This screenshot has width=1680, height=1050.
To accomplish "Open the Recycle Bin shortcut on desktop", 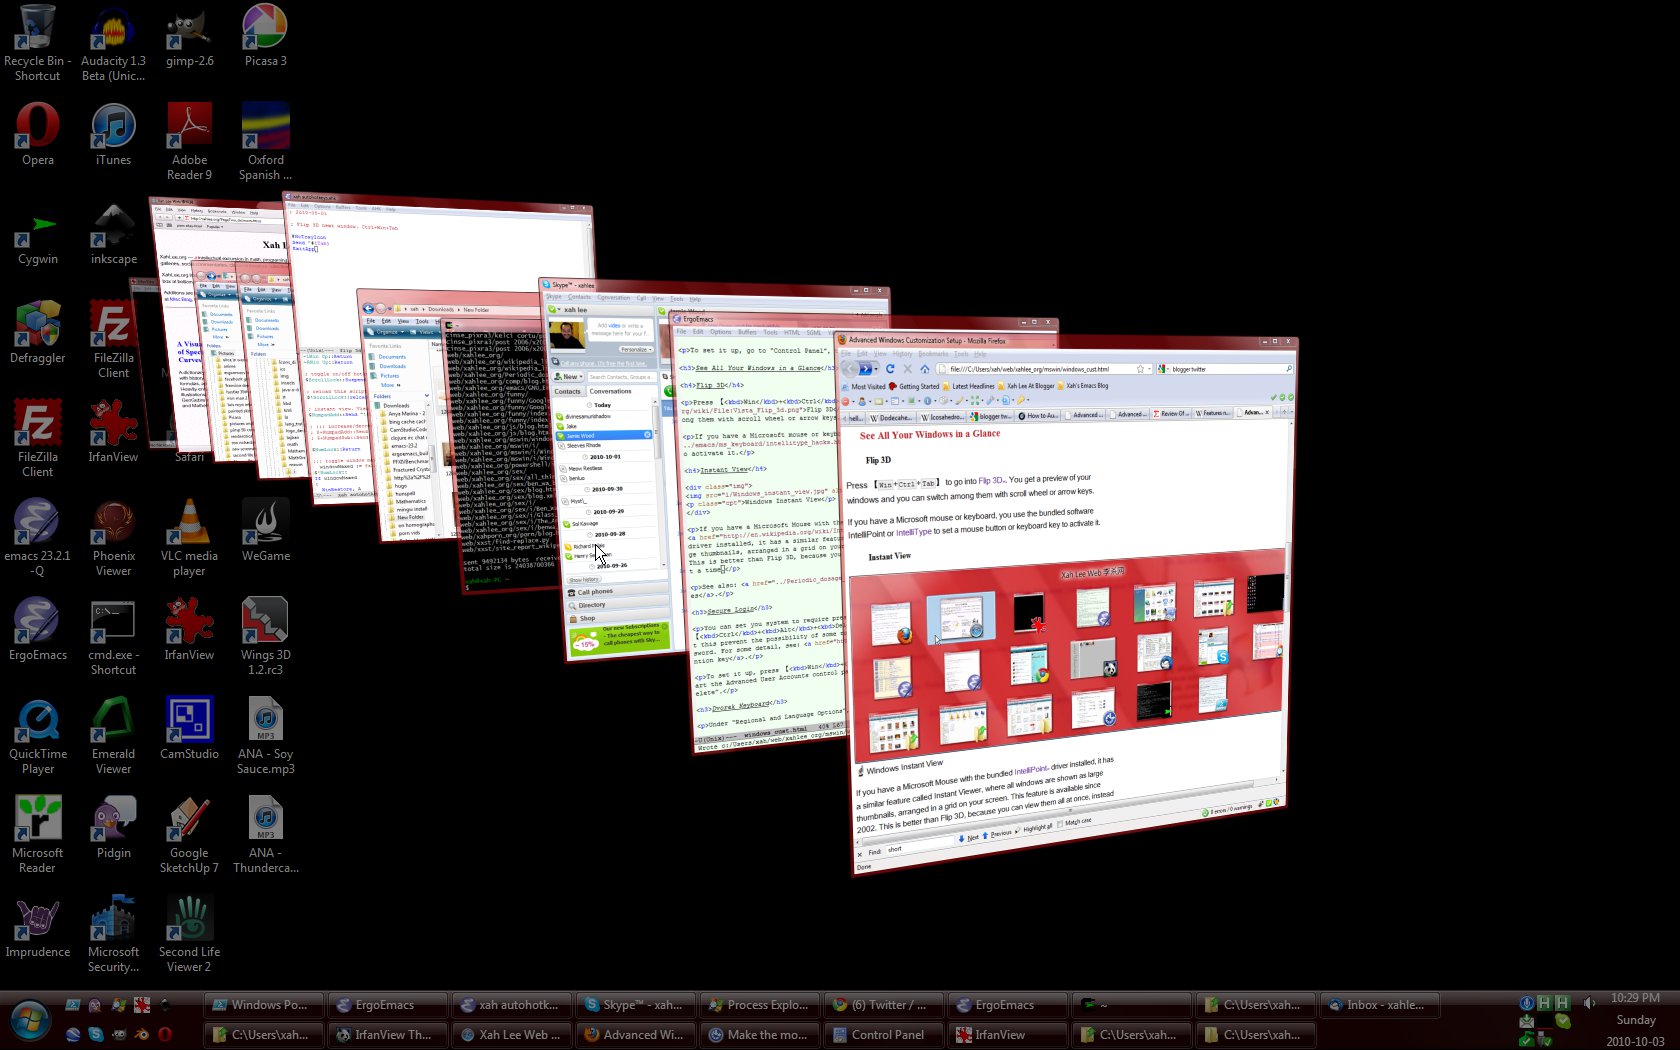I will (x=37, y=42).
